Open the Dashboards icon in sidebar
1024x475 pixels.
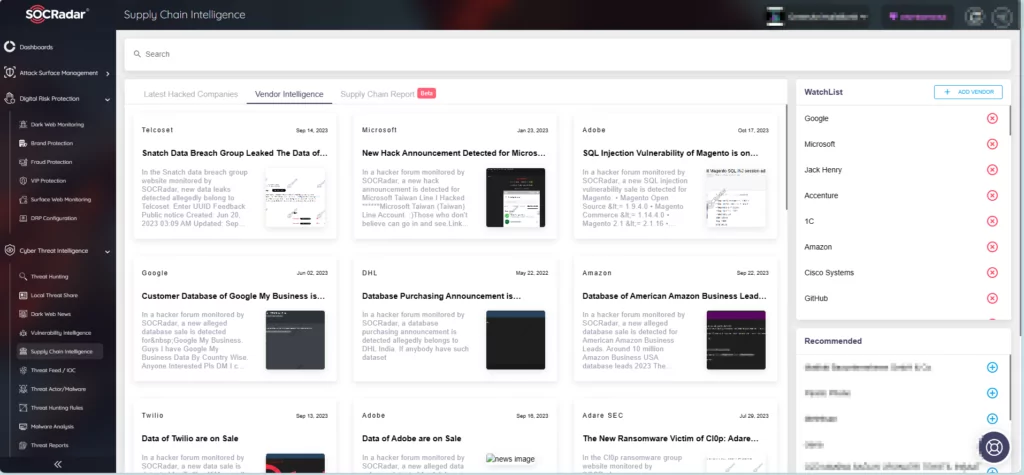(9, 47)
